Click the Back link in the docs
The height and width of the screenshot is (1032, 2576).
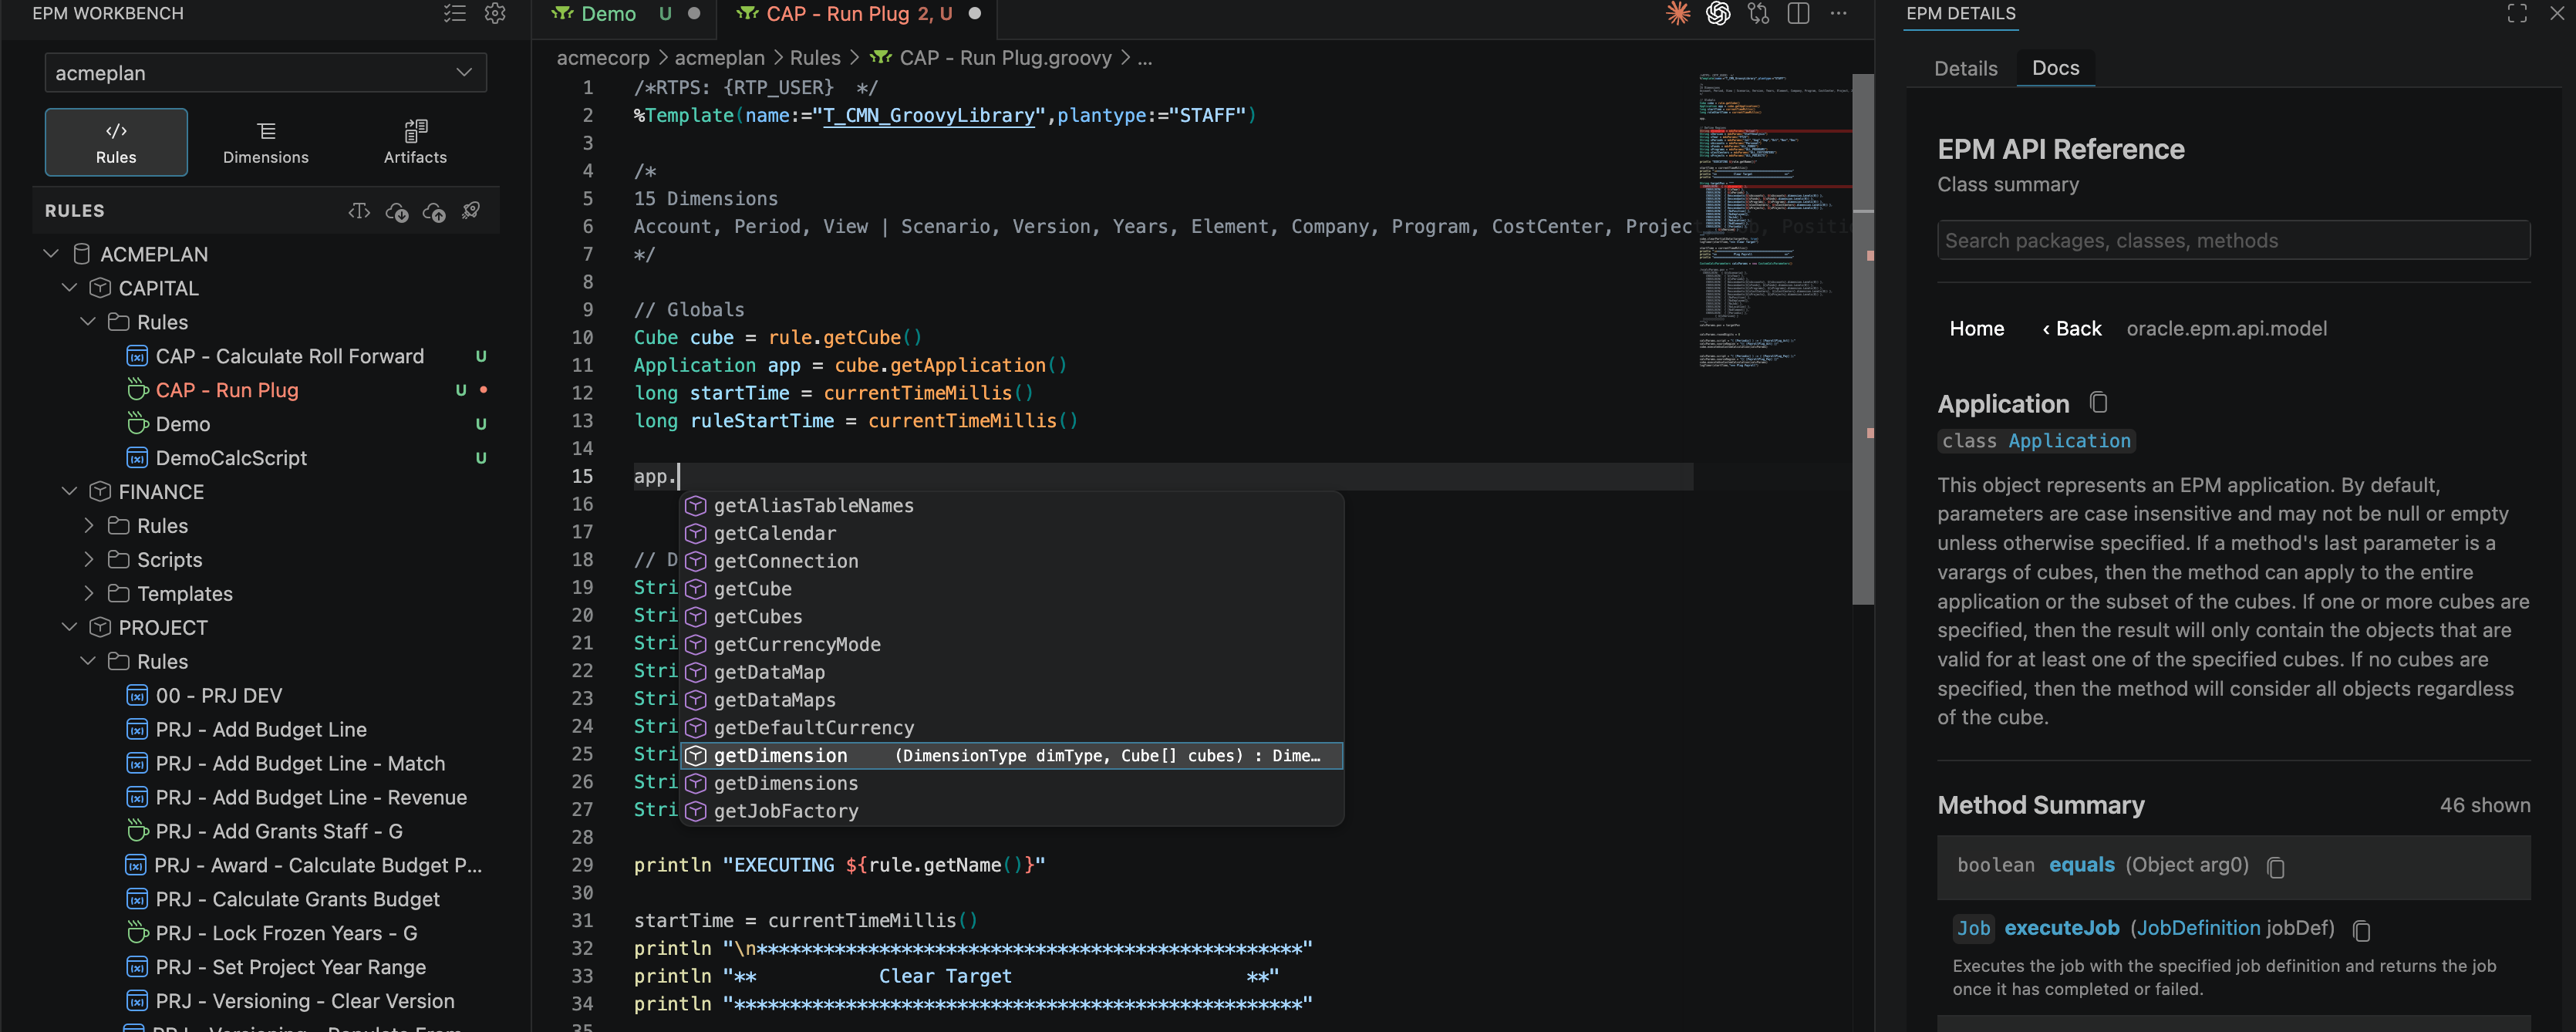(2071, 329)
